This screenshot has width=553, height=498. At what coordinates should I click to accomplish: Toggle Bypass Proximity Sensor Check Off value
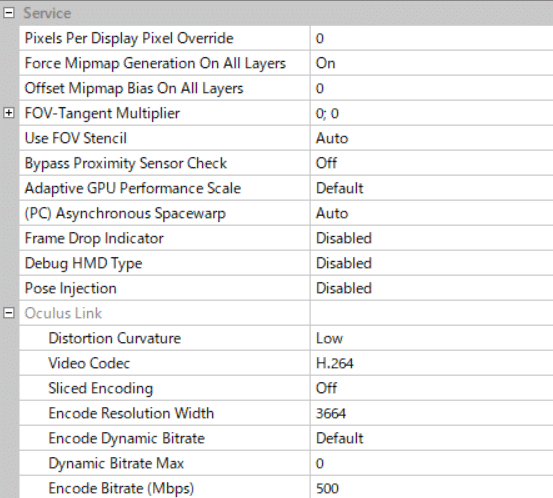[x=432, y=163]
